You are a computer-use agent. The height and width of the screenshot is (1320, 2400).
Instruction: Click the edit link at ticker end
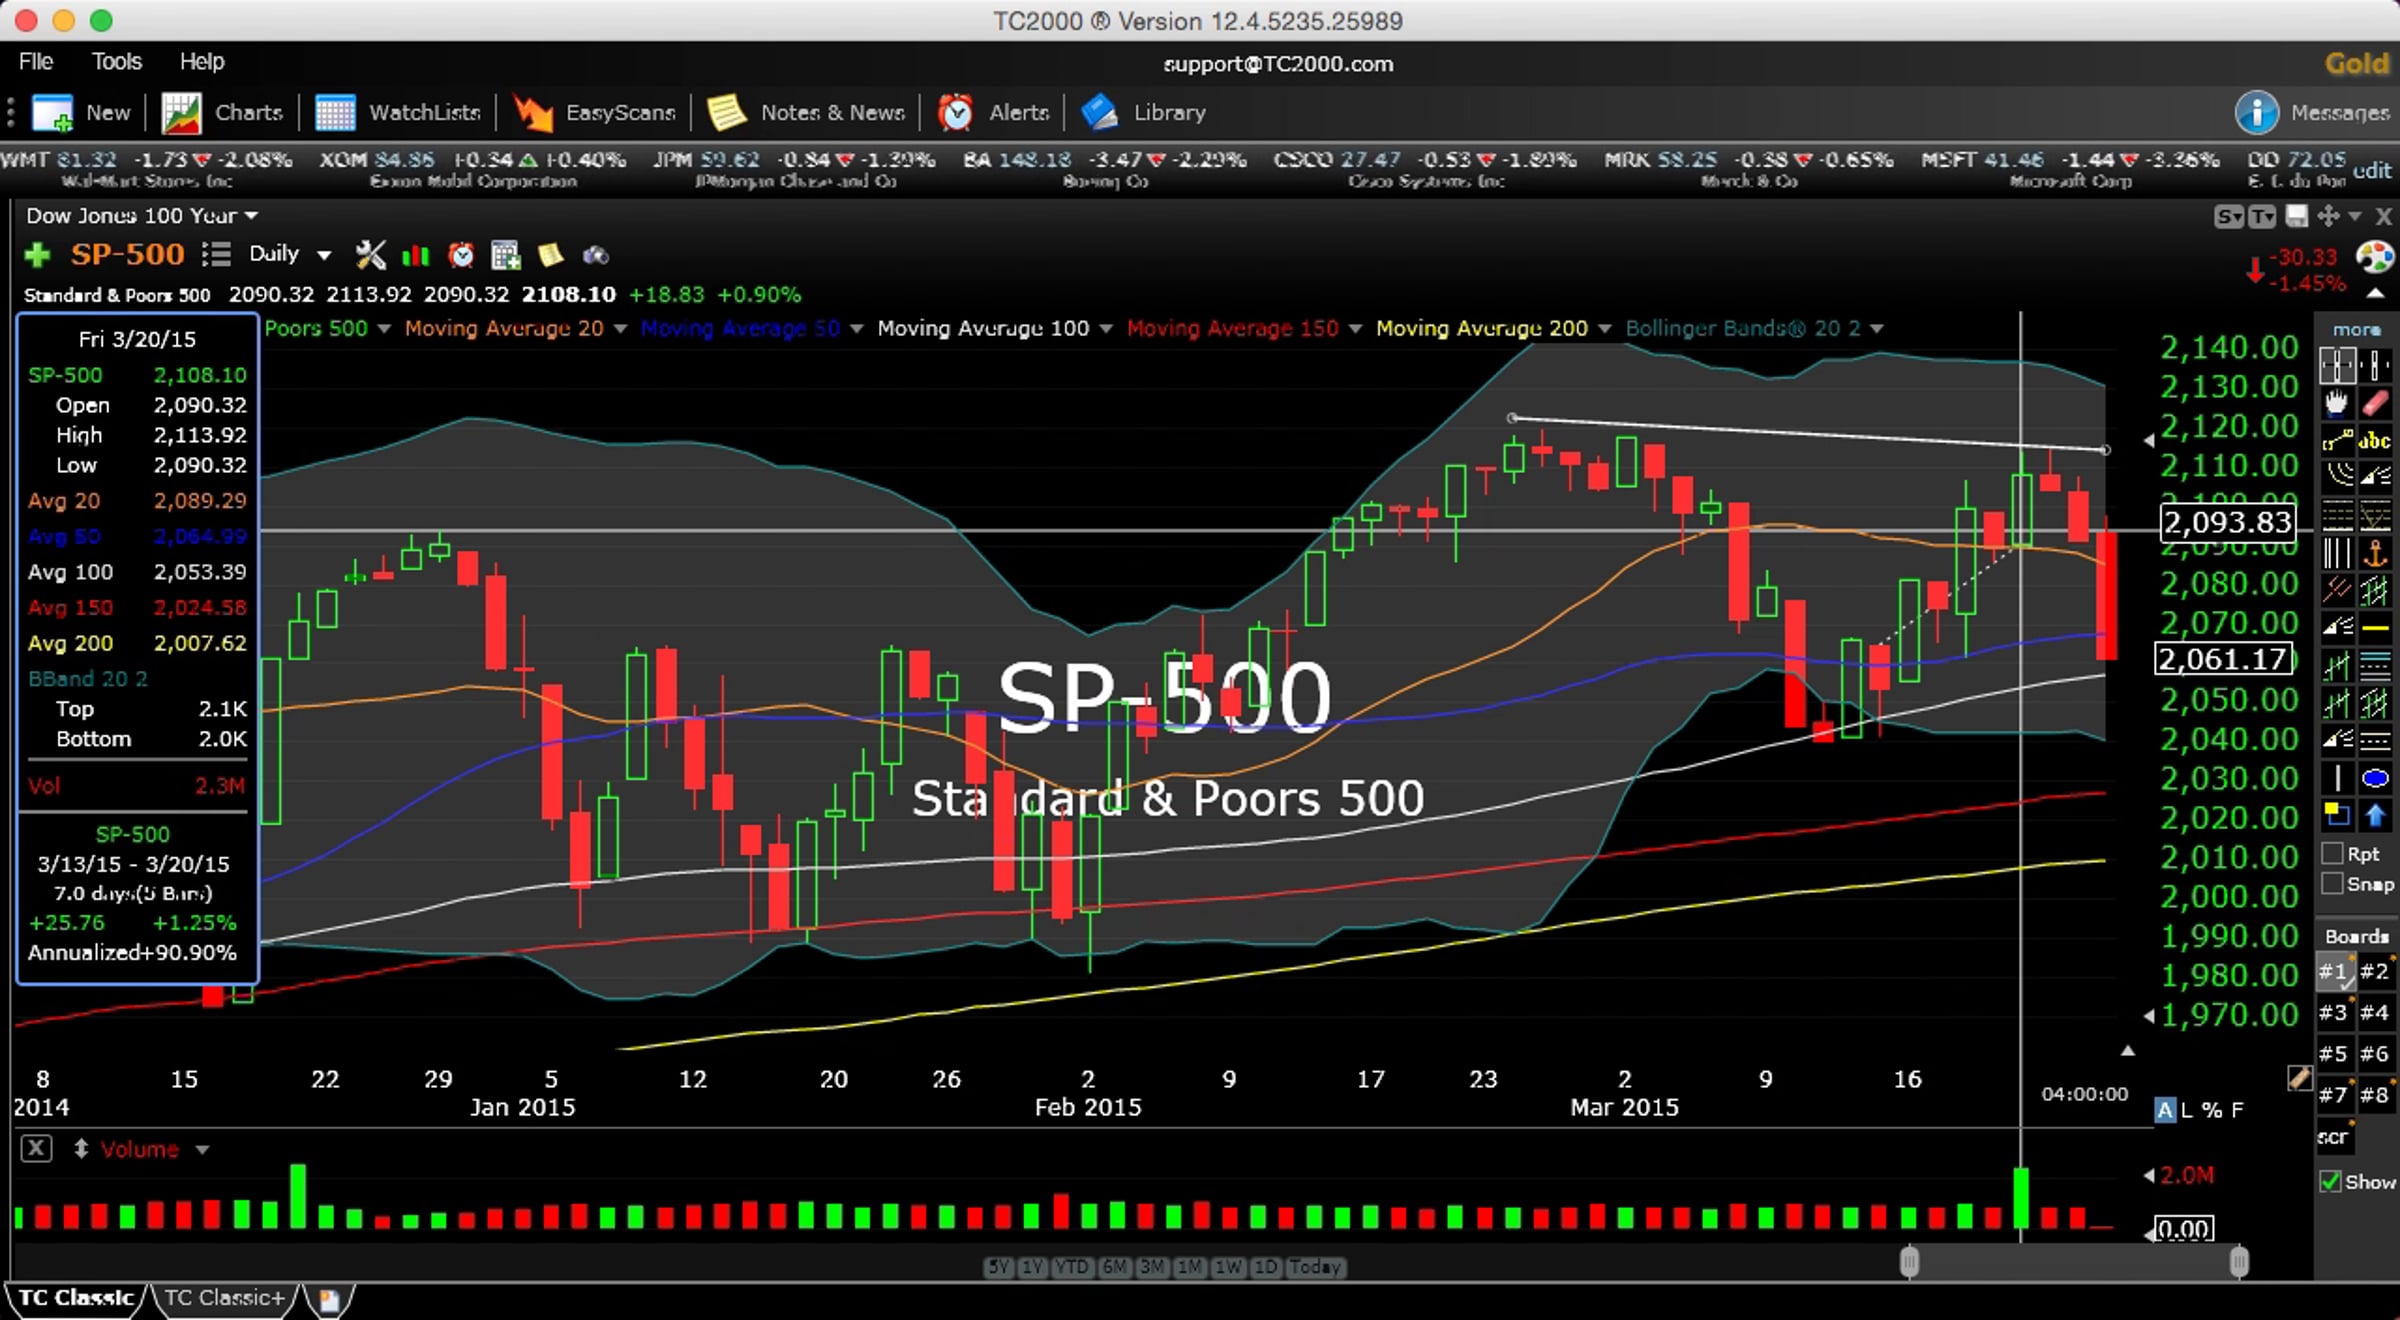point(2372,170)
